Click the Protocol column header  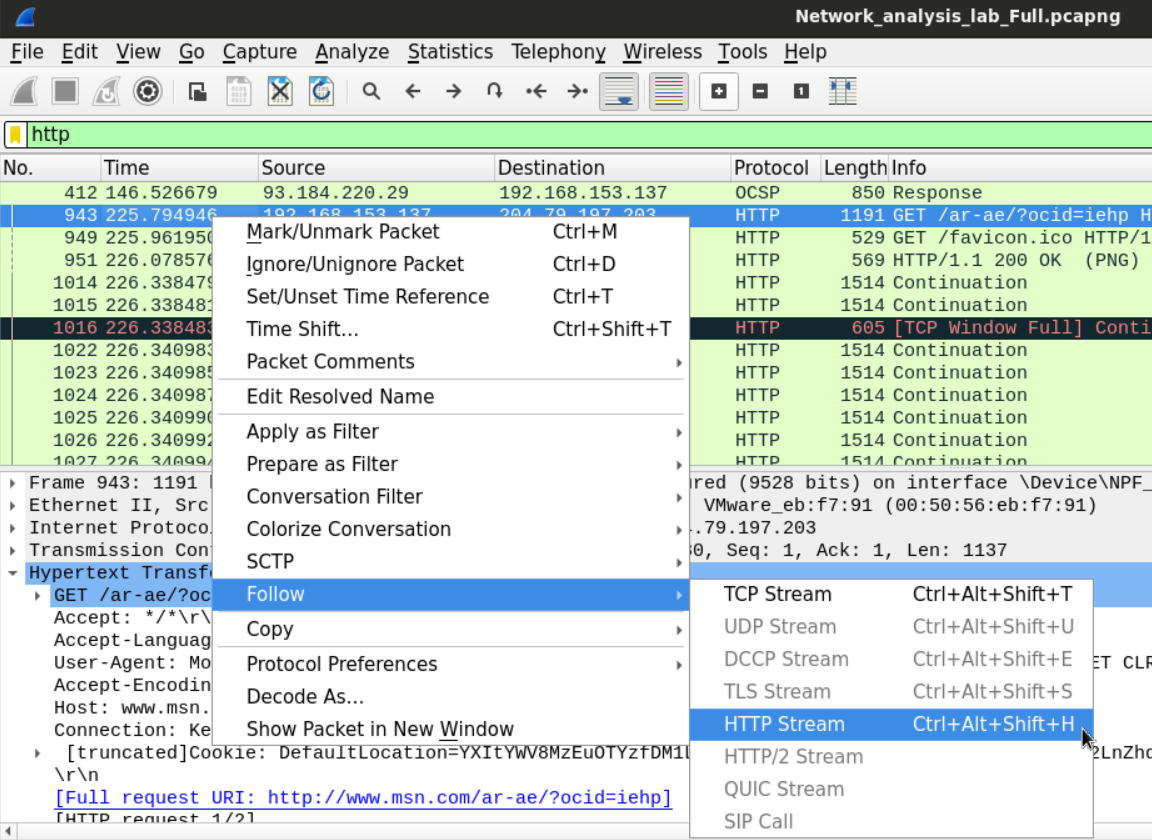pyautogui.click(x=770, y=168)
